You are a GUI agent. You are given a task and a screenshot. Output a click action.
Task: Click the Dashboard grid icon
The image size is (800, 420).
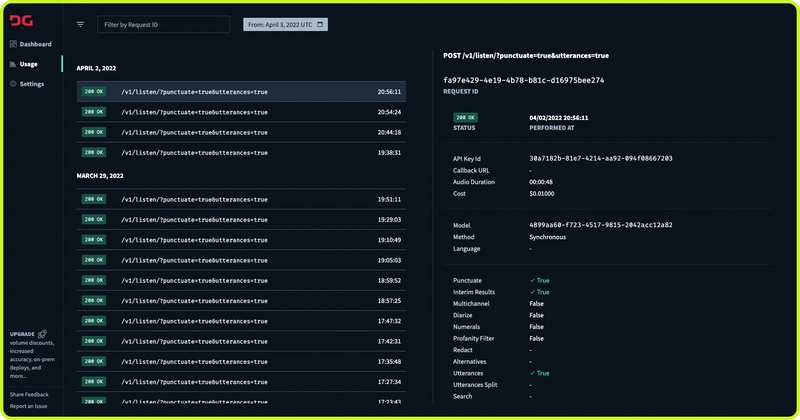pyautogui.click(x=13, y=44)
